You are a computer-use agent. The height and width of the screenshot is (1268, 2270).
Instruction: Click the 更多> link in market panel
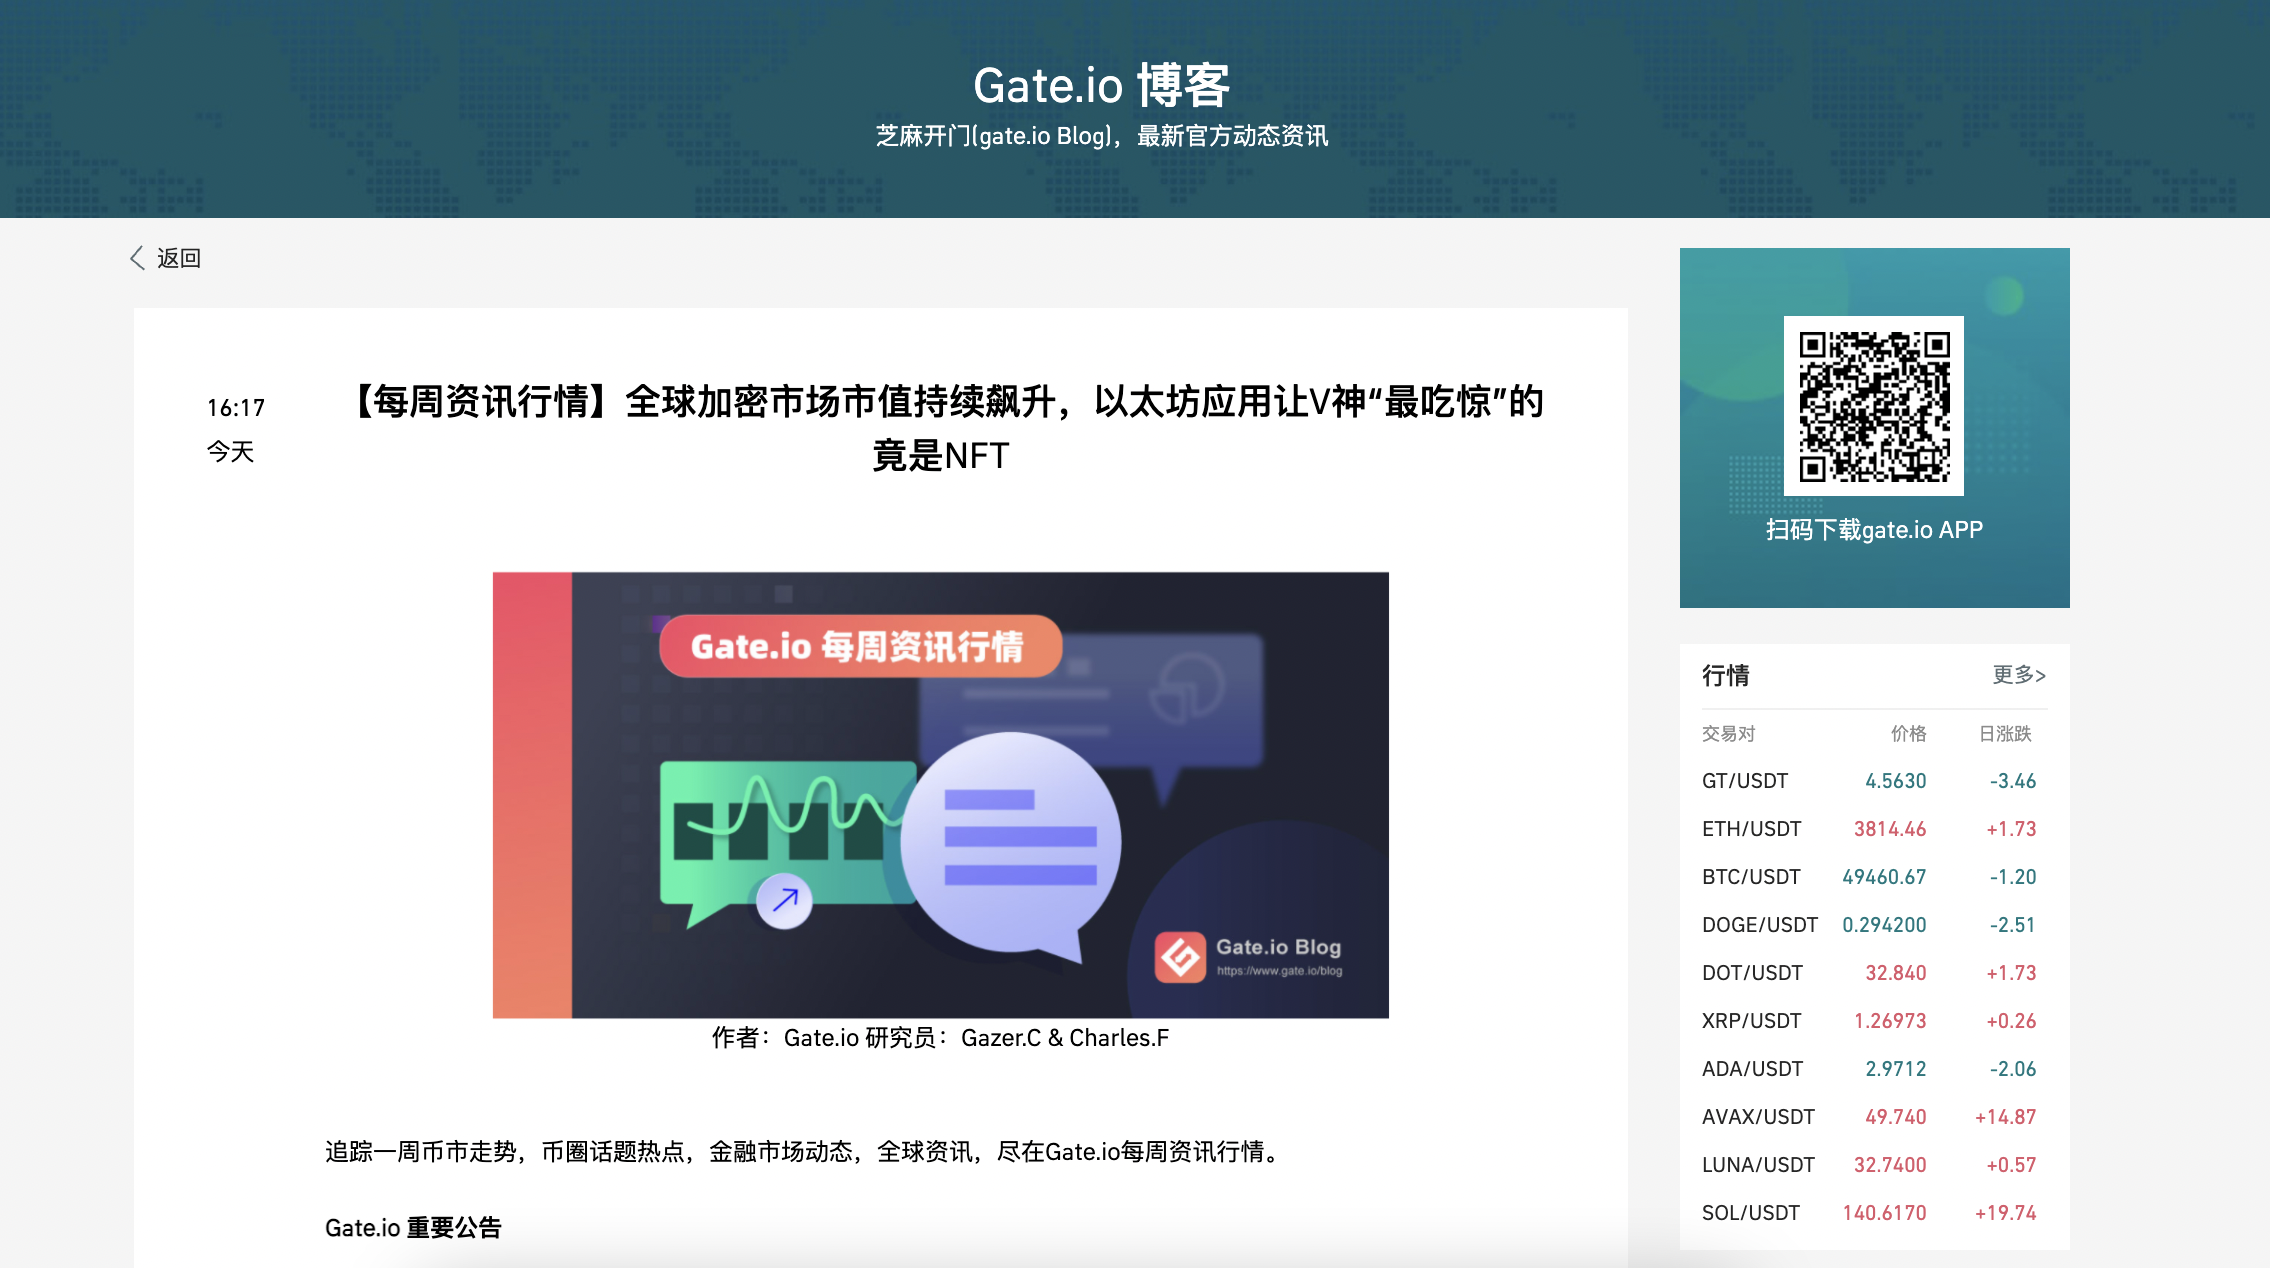[2018, 675]
